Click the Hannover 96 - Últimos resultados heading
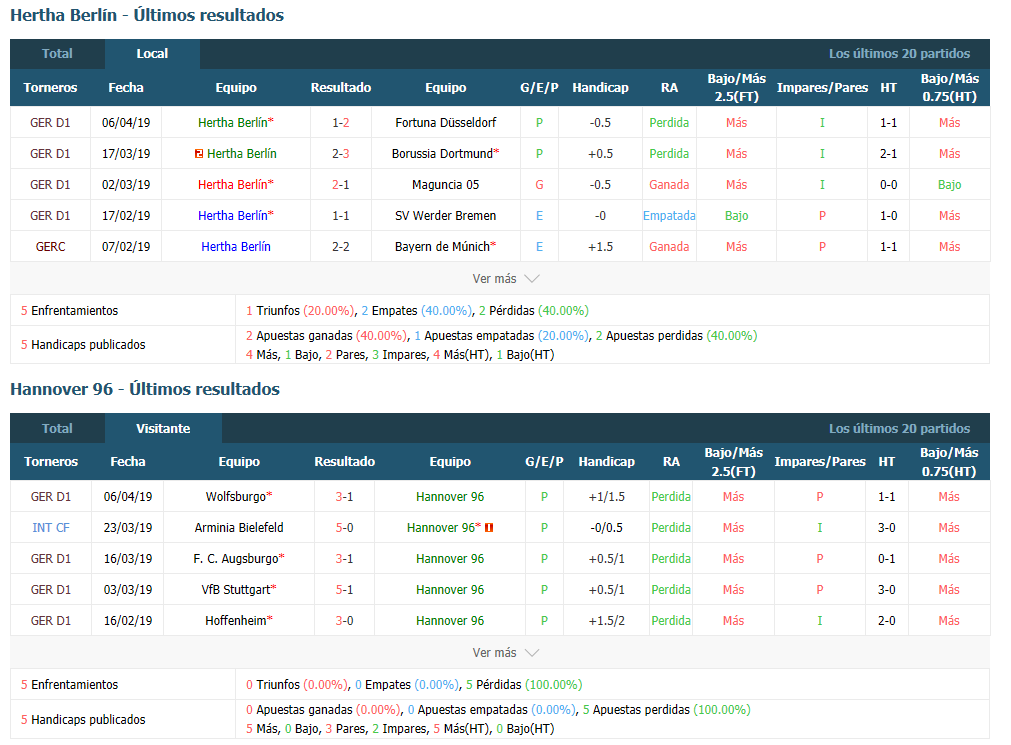 [x=145, y=389]
